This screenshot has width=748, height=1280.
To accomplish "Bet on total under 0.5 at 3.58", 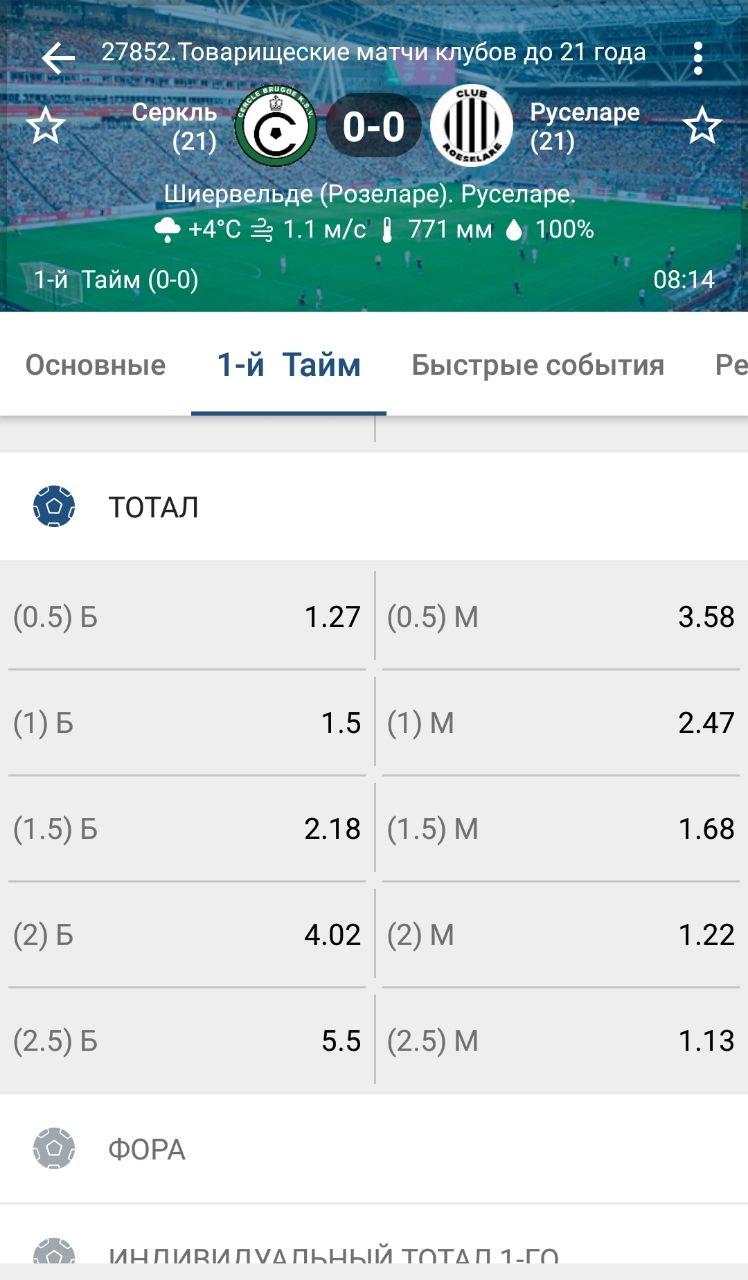I will pos(562,617).
